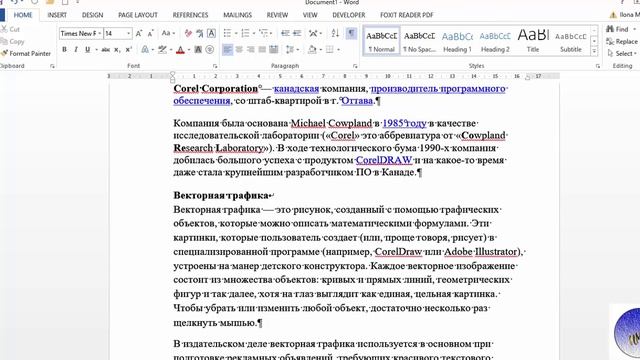Apply text highlight color
This screenshot has height=360, width=640.
162,50
